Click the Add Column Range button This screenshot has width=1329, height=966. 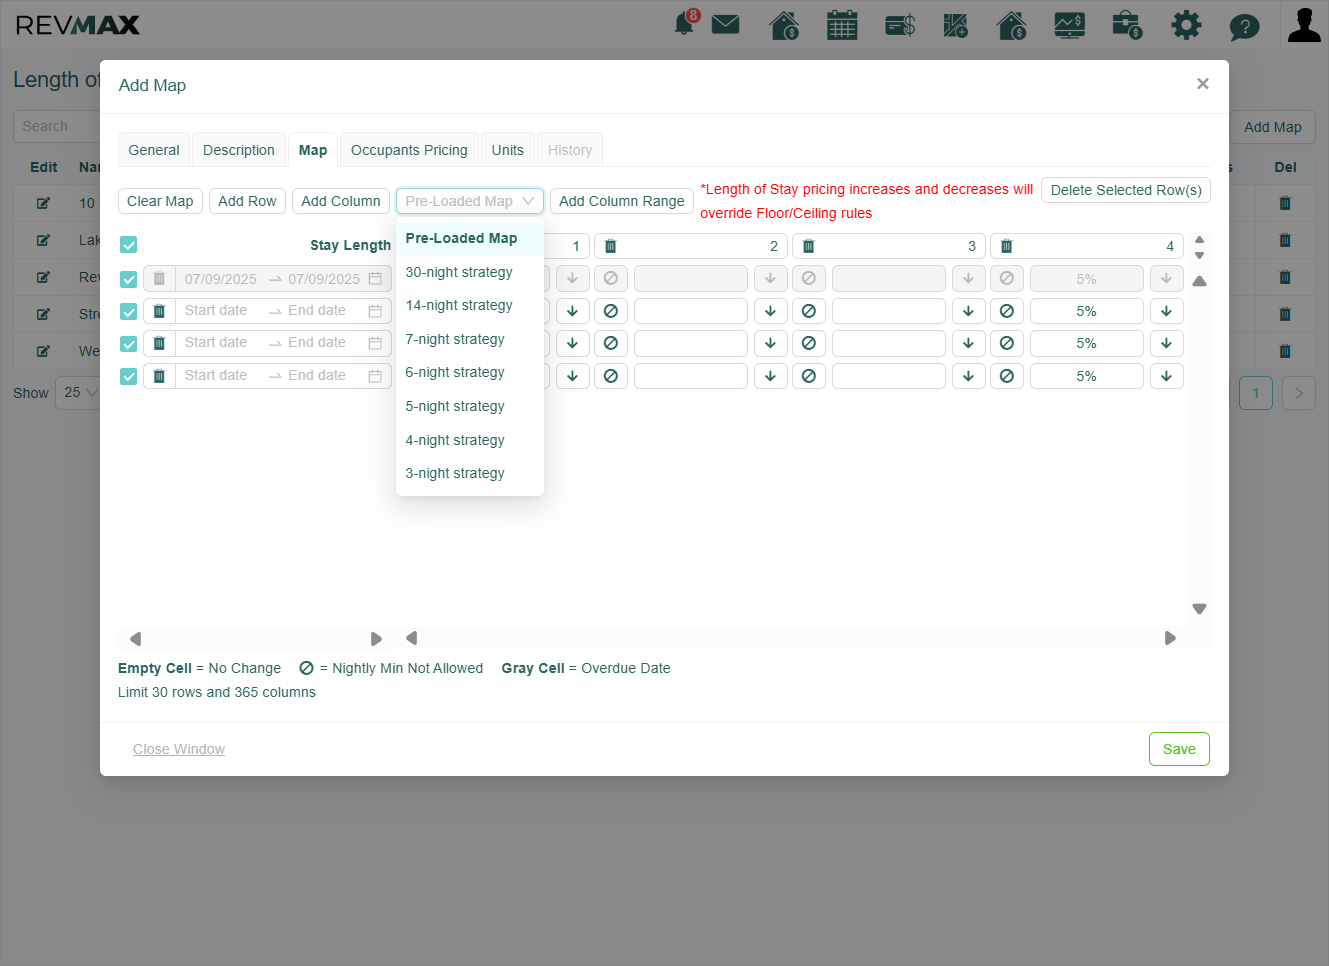coord(622,201)
